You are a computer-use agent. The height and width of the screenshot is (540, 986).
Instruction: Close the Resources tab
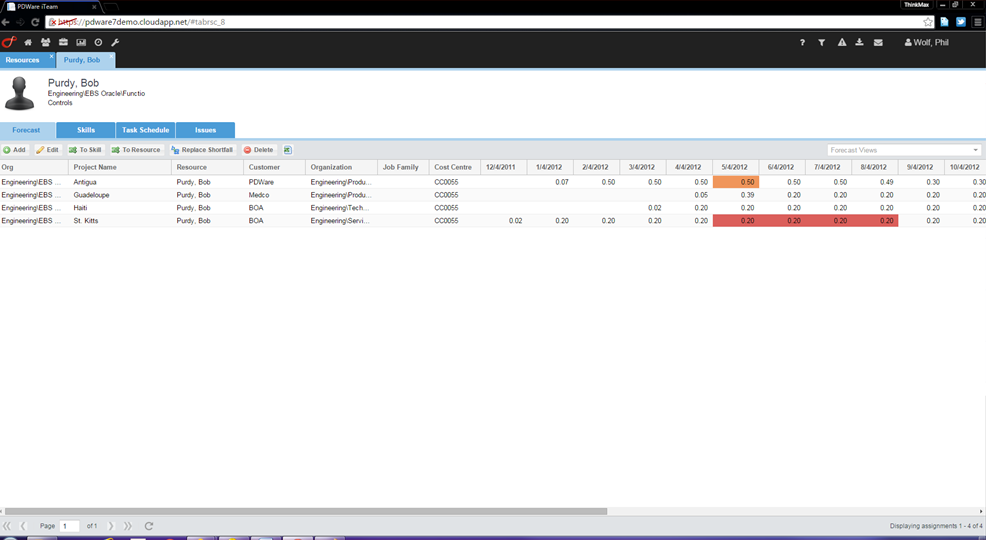52,57
